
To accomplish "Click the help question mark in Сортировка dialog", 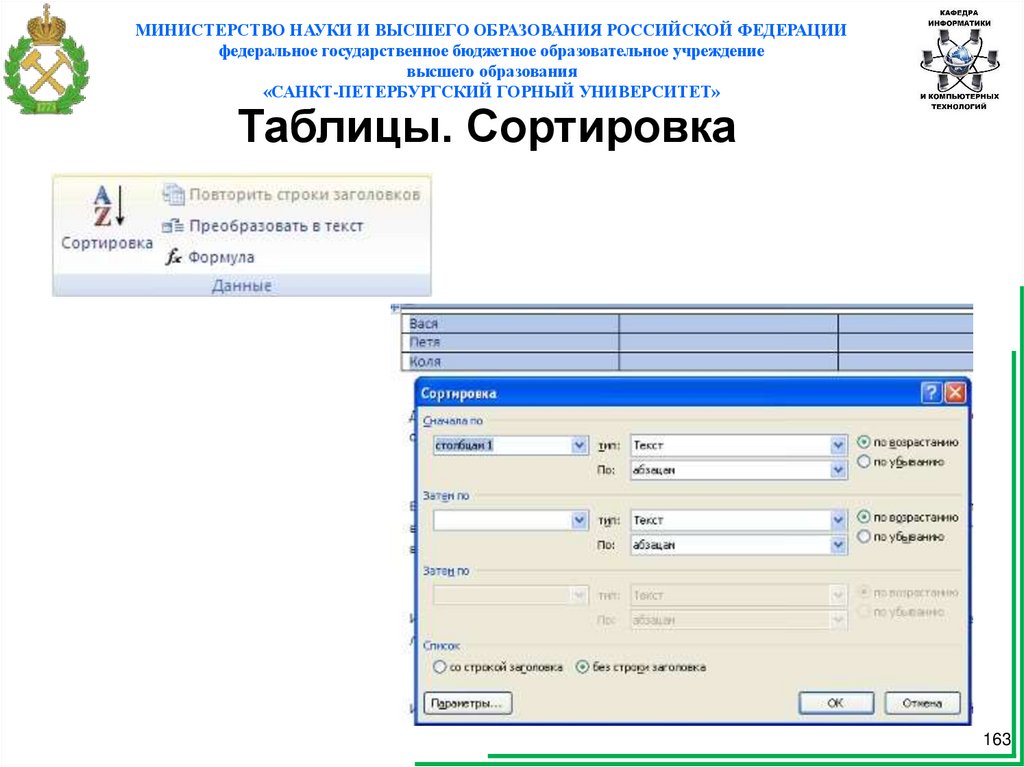I will pos(931,393).
